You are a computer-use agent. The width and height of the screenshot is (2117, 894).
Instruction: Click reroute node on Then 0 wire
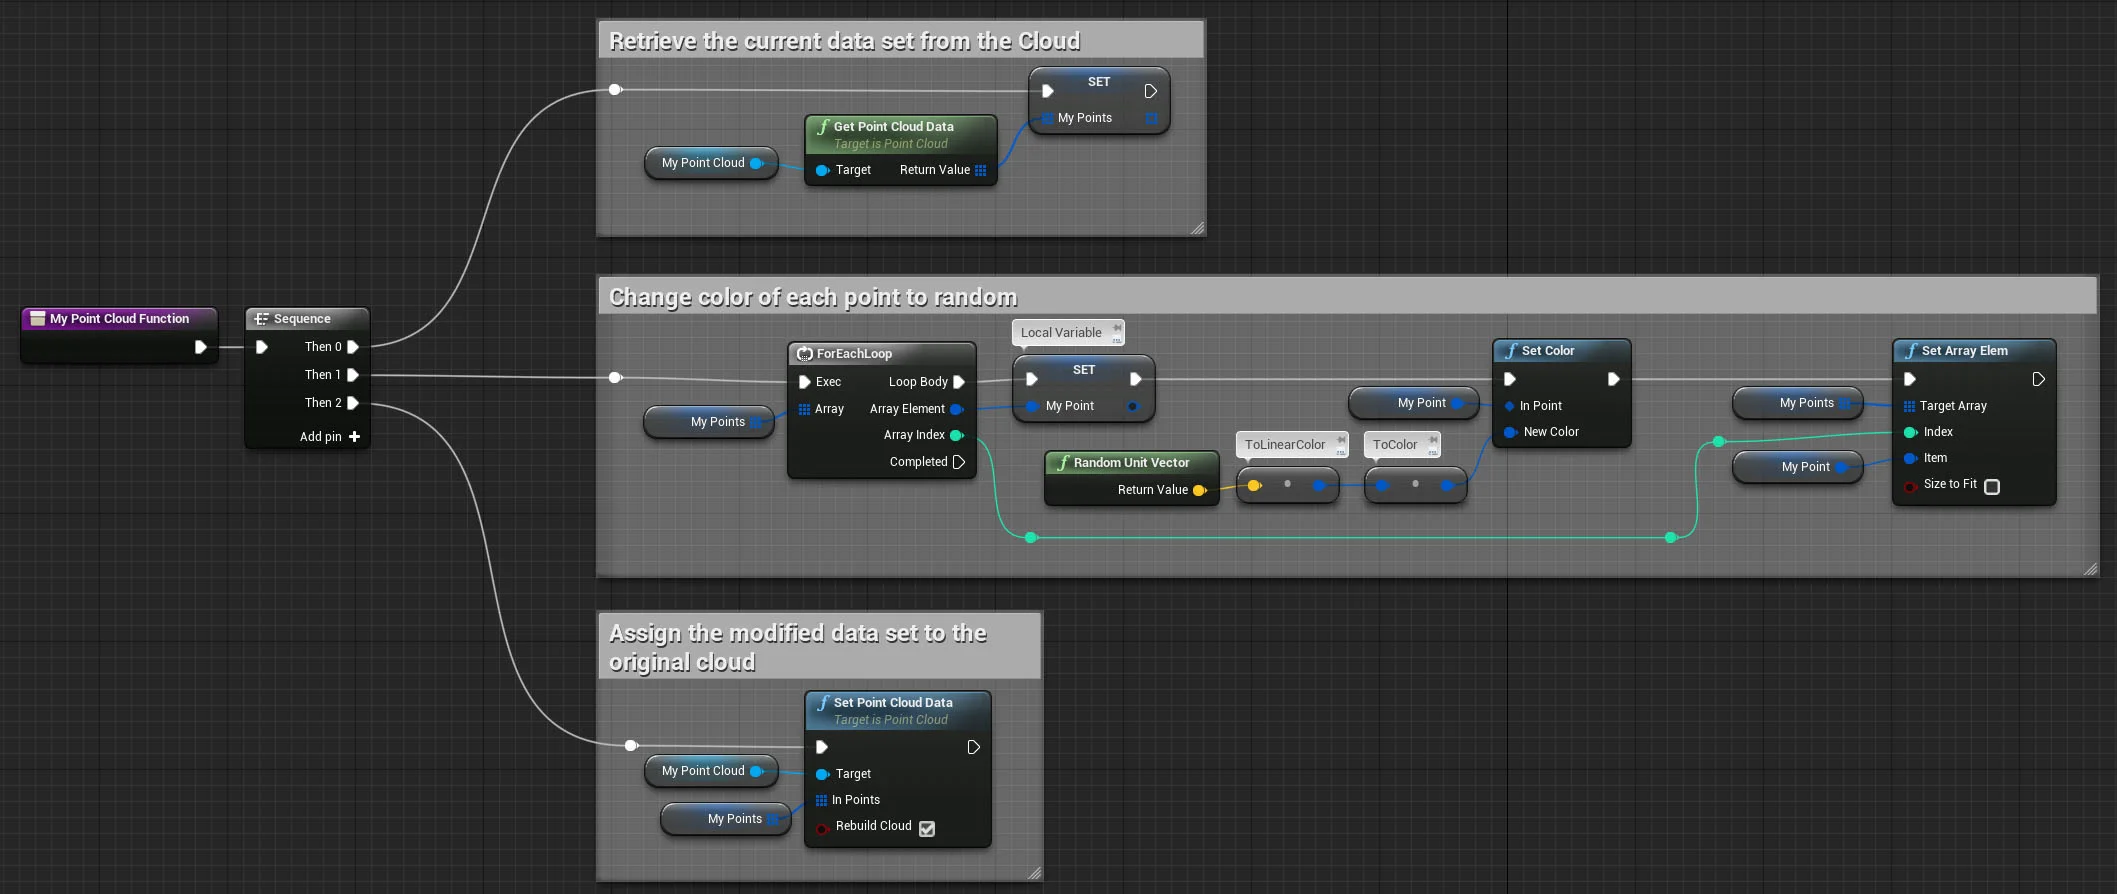tap(615, 90)
